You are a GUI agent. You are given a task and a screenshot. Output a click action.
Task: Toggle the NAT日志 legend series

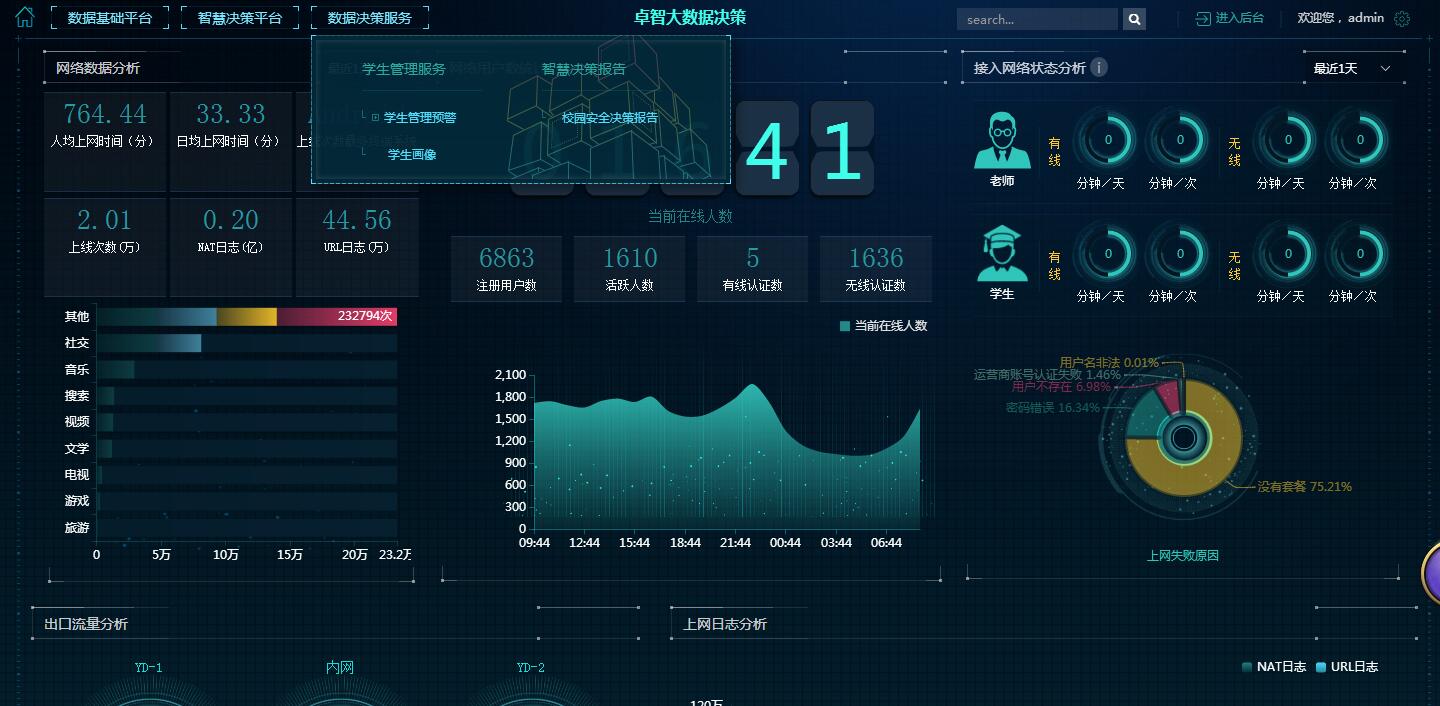pyautogui.click(x=1273, y=667)
